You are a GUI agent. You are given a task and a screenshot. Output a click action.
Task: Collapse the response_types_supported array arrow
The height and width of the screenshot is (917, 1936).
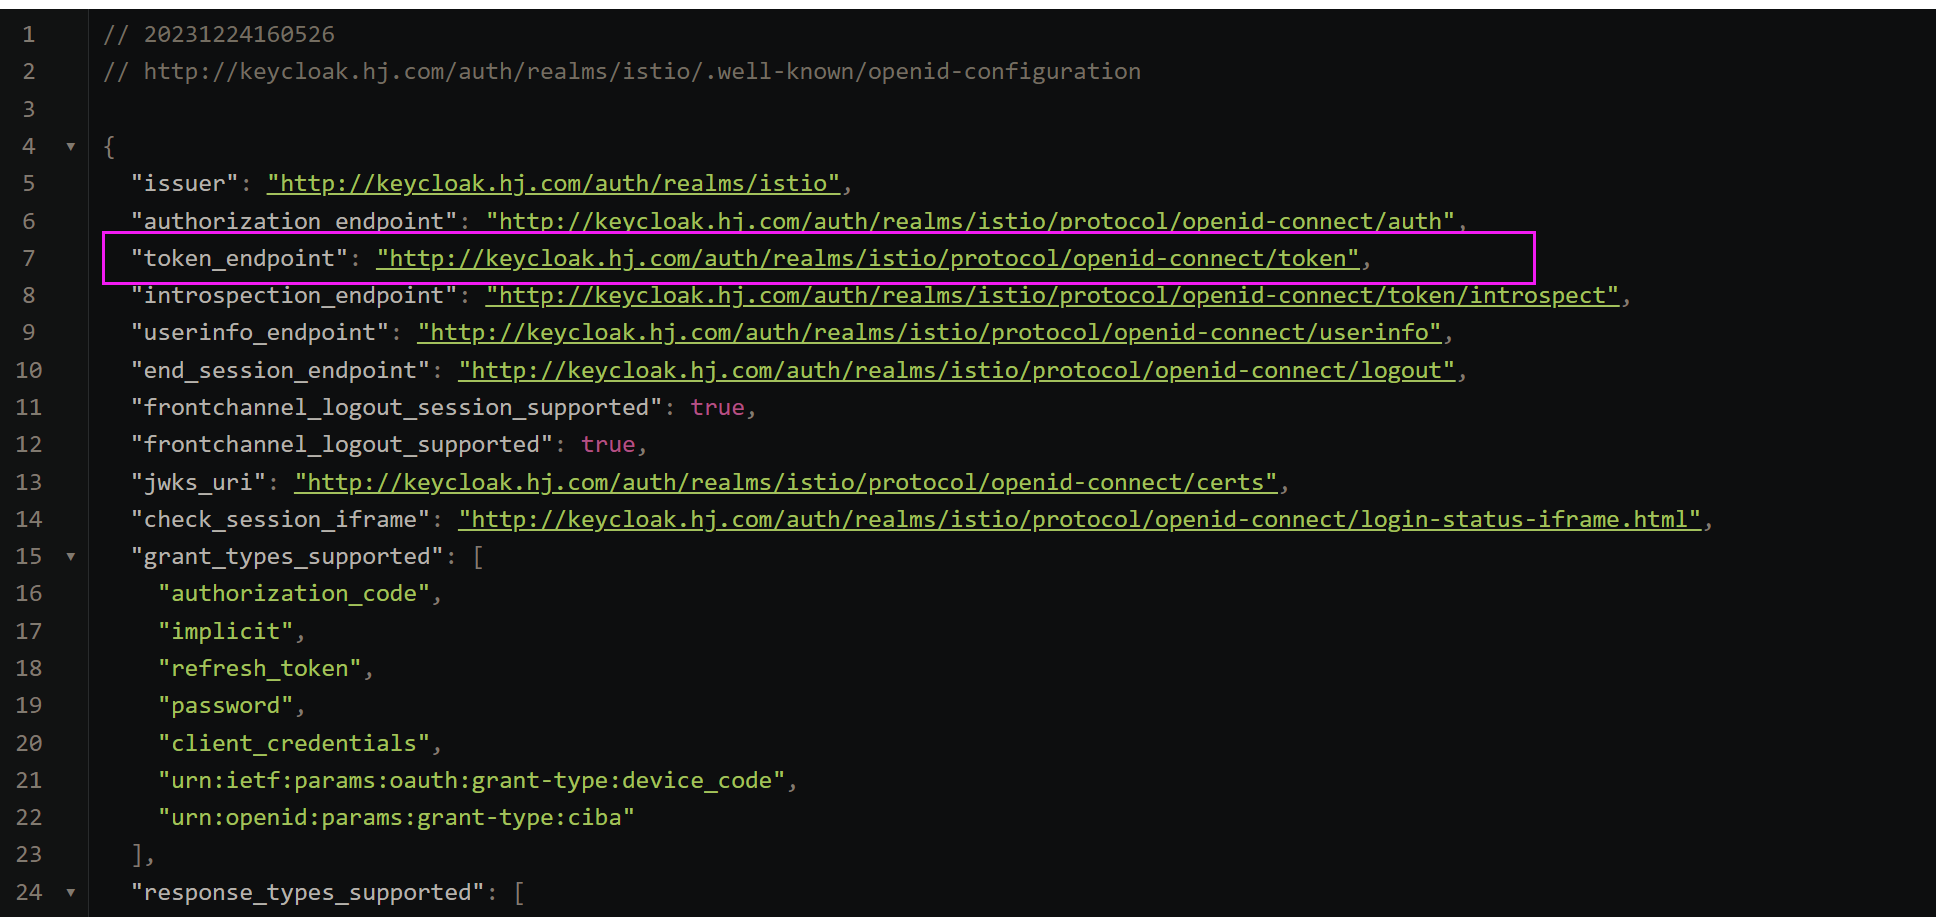point(71,893)
